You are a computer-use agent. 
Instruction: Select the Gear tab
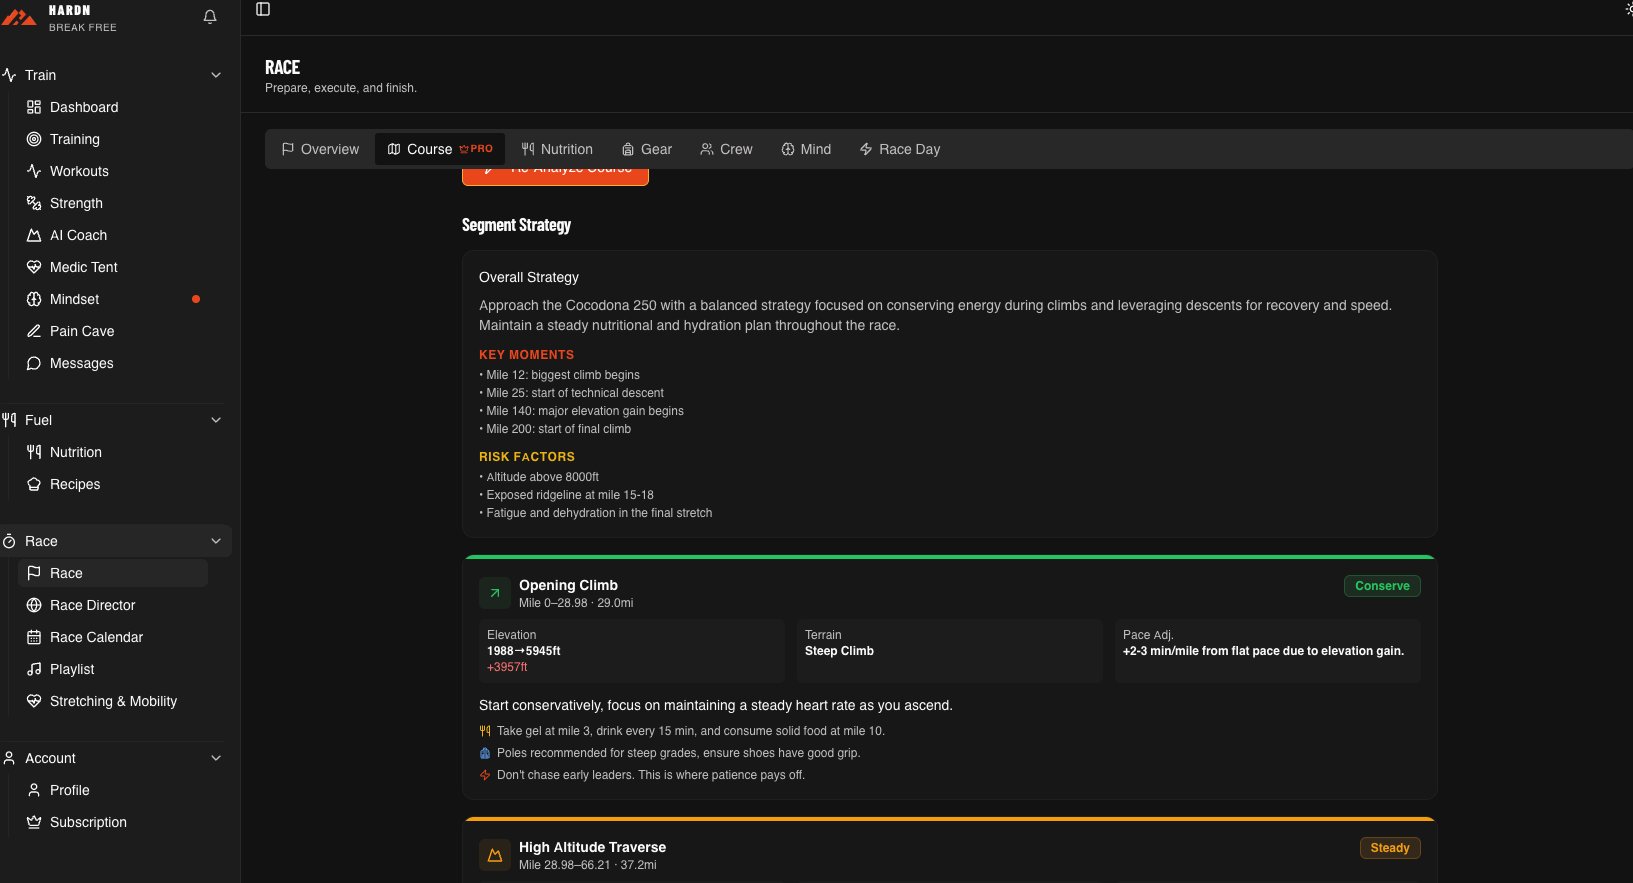pyautogui.click(x=647, y=149)
